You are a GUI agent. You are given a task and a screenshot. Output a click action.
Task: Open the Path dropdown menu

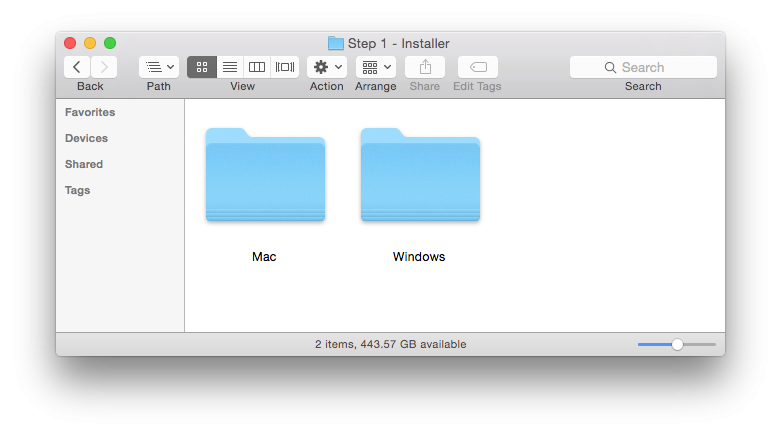click(159, 67)
